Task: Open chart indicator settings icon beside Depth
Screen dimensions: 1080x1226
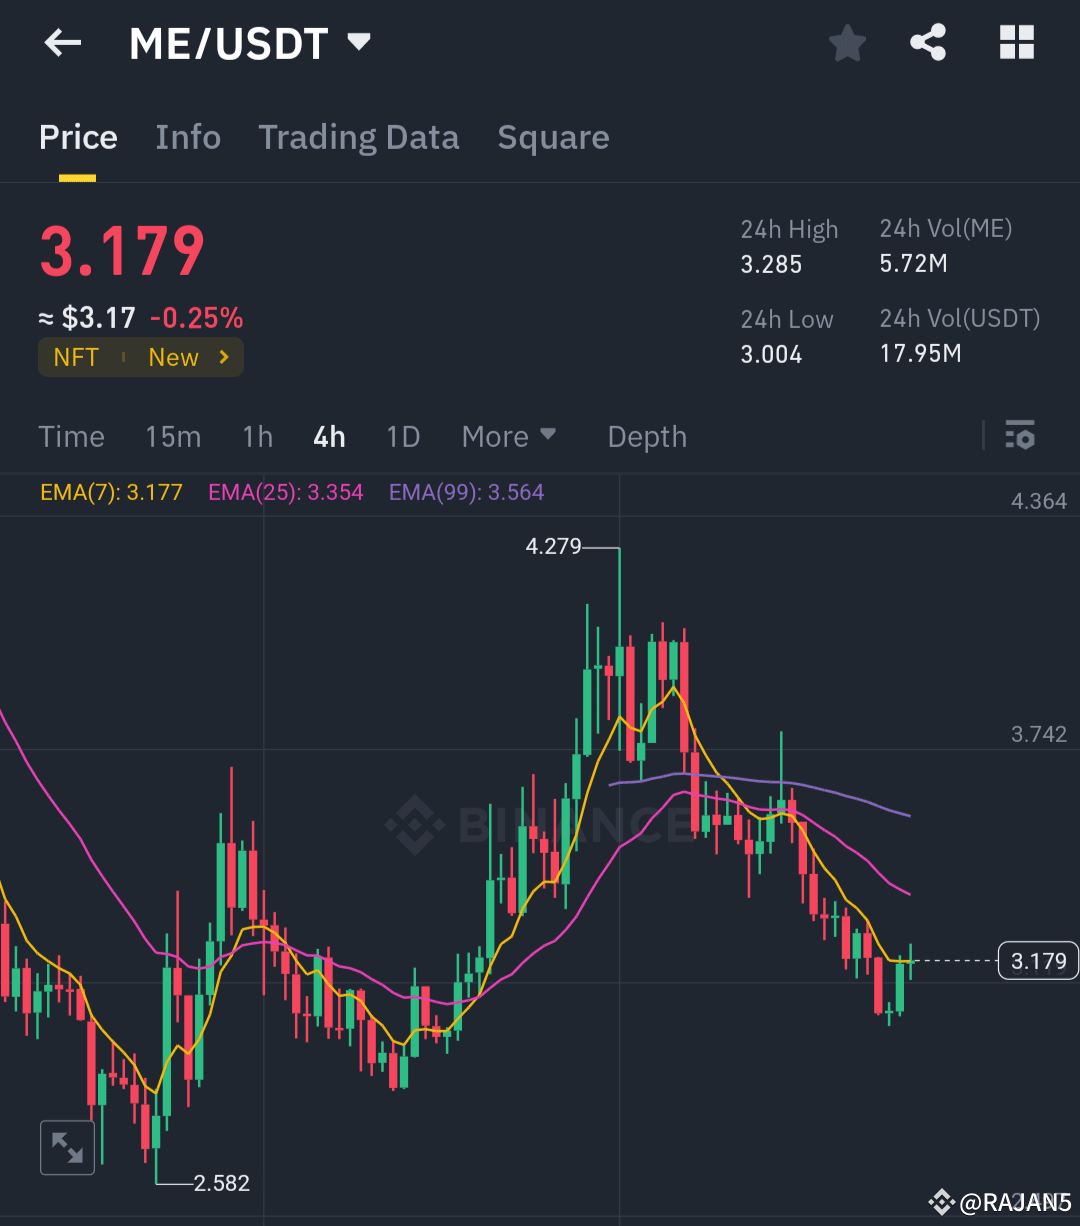Action: [x=1020, y=436]
